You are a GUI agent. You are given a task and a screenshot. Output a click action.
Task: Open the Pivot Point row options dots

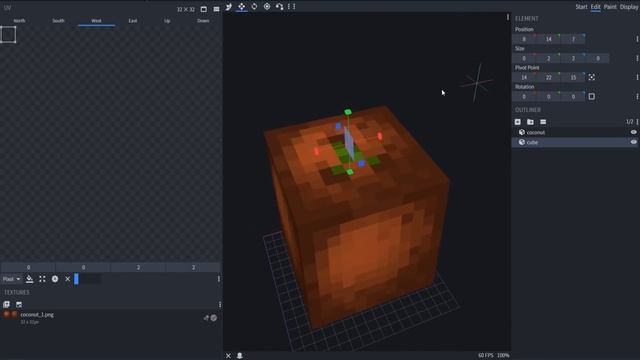pyautogui.click(x=637, y=77)
